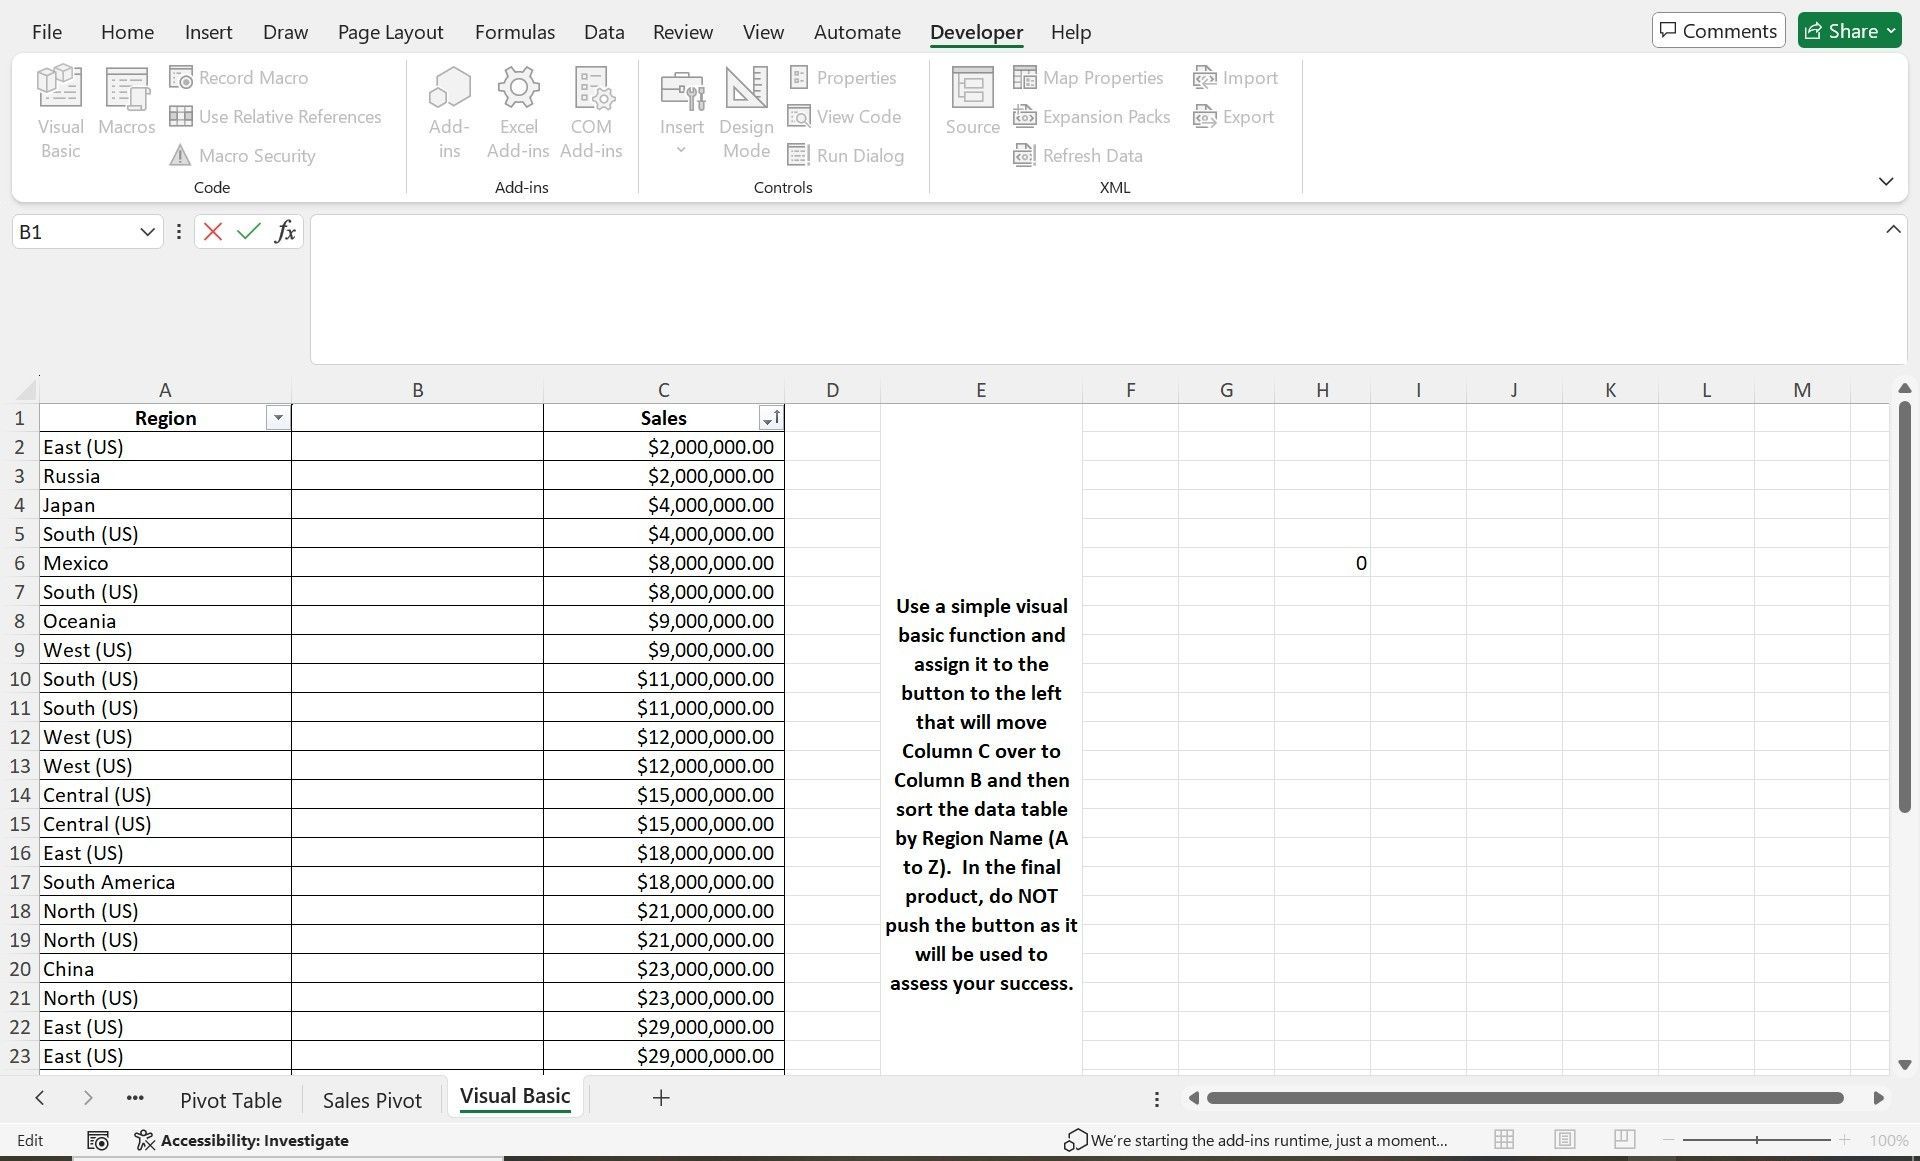Open the Region column filter dropdown
Image resolution: width=1920 pixels, height=1161 pixels.
(x=277, y=417)
